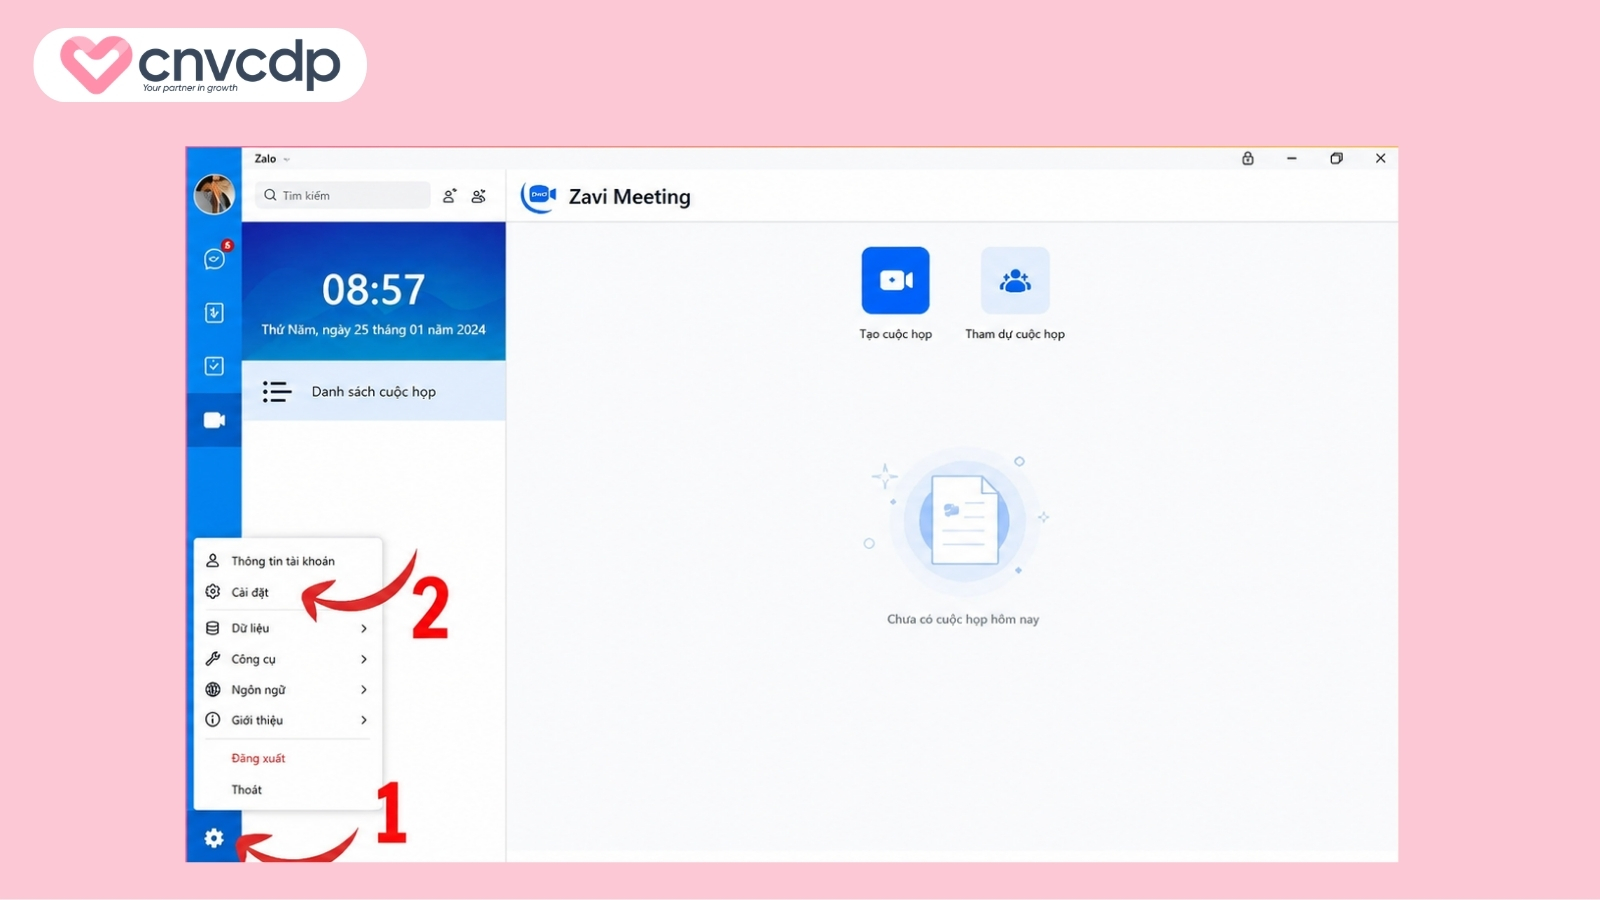
Task: Open the Messages chat icon with unread badge
Action: pos(214,259)
